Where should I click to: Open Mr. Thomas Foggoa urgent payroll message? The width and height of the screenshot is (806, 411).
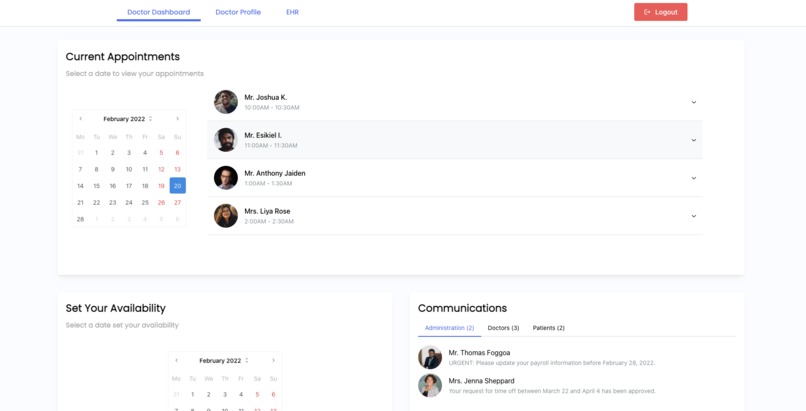click(x=552, y=363)
